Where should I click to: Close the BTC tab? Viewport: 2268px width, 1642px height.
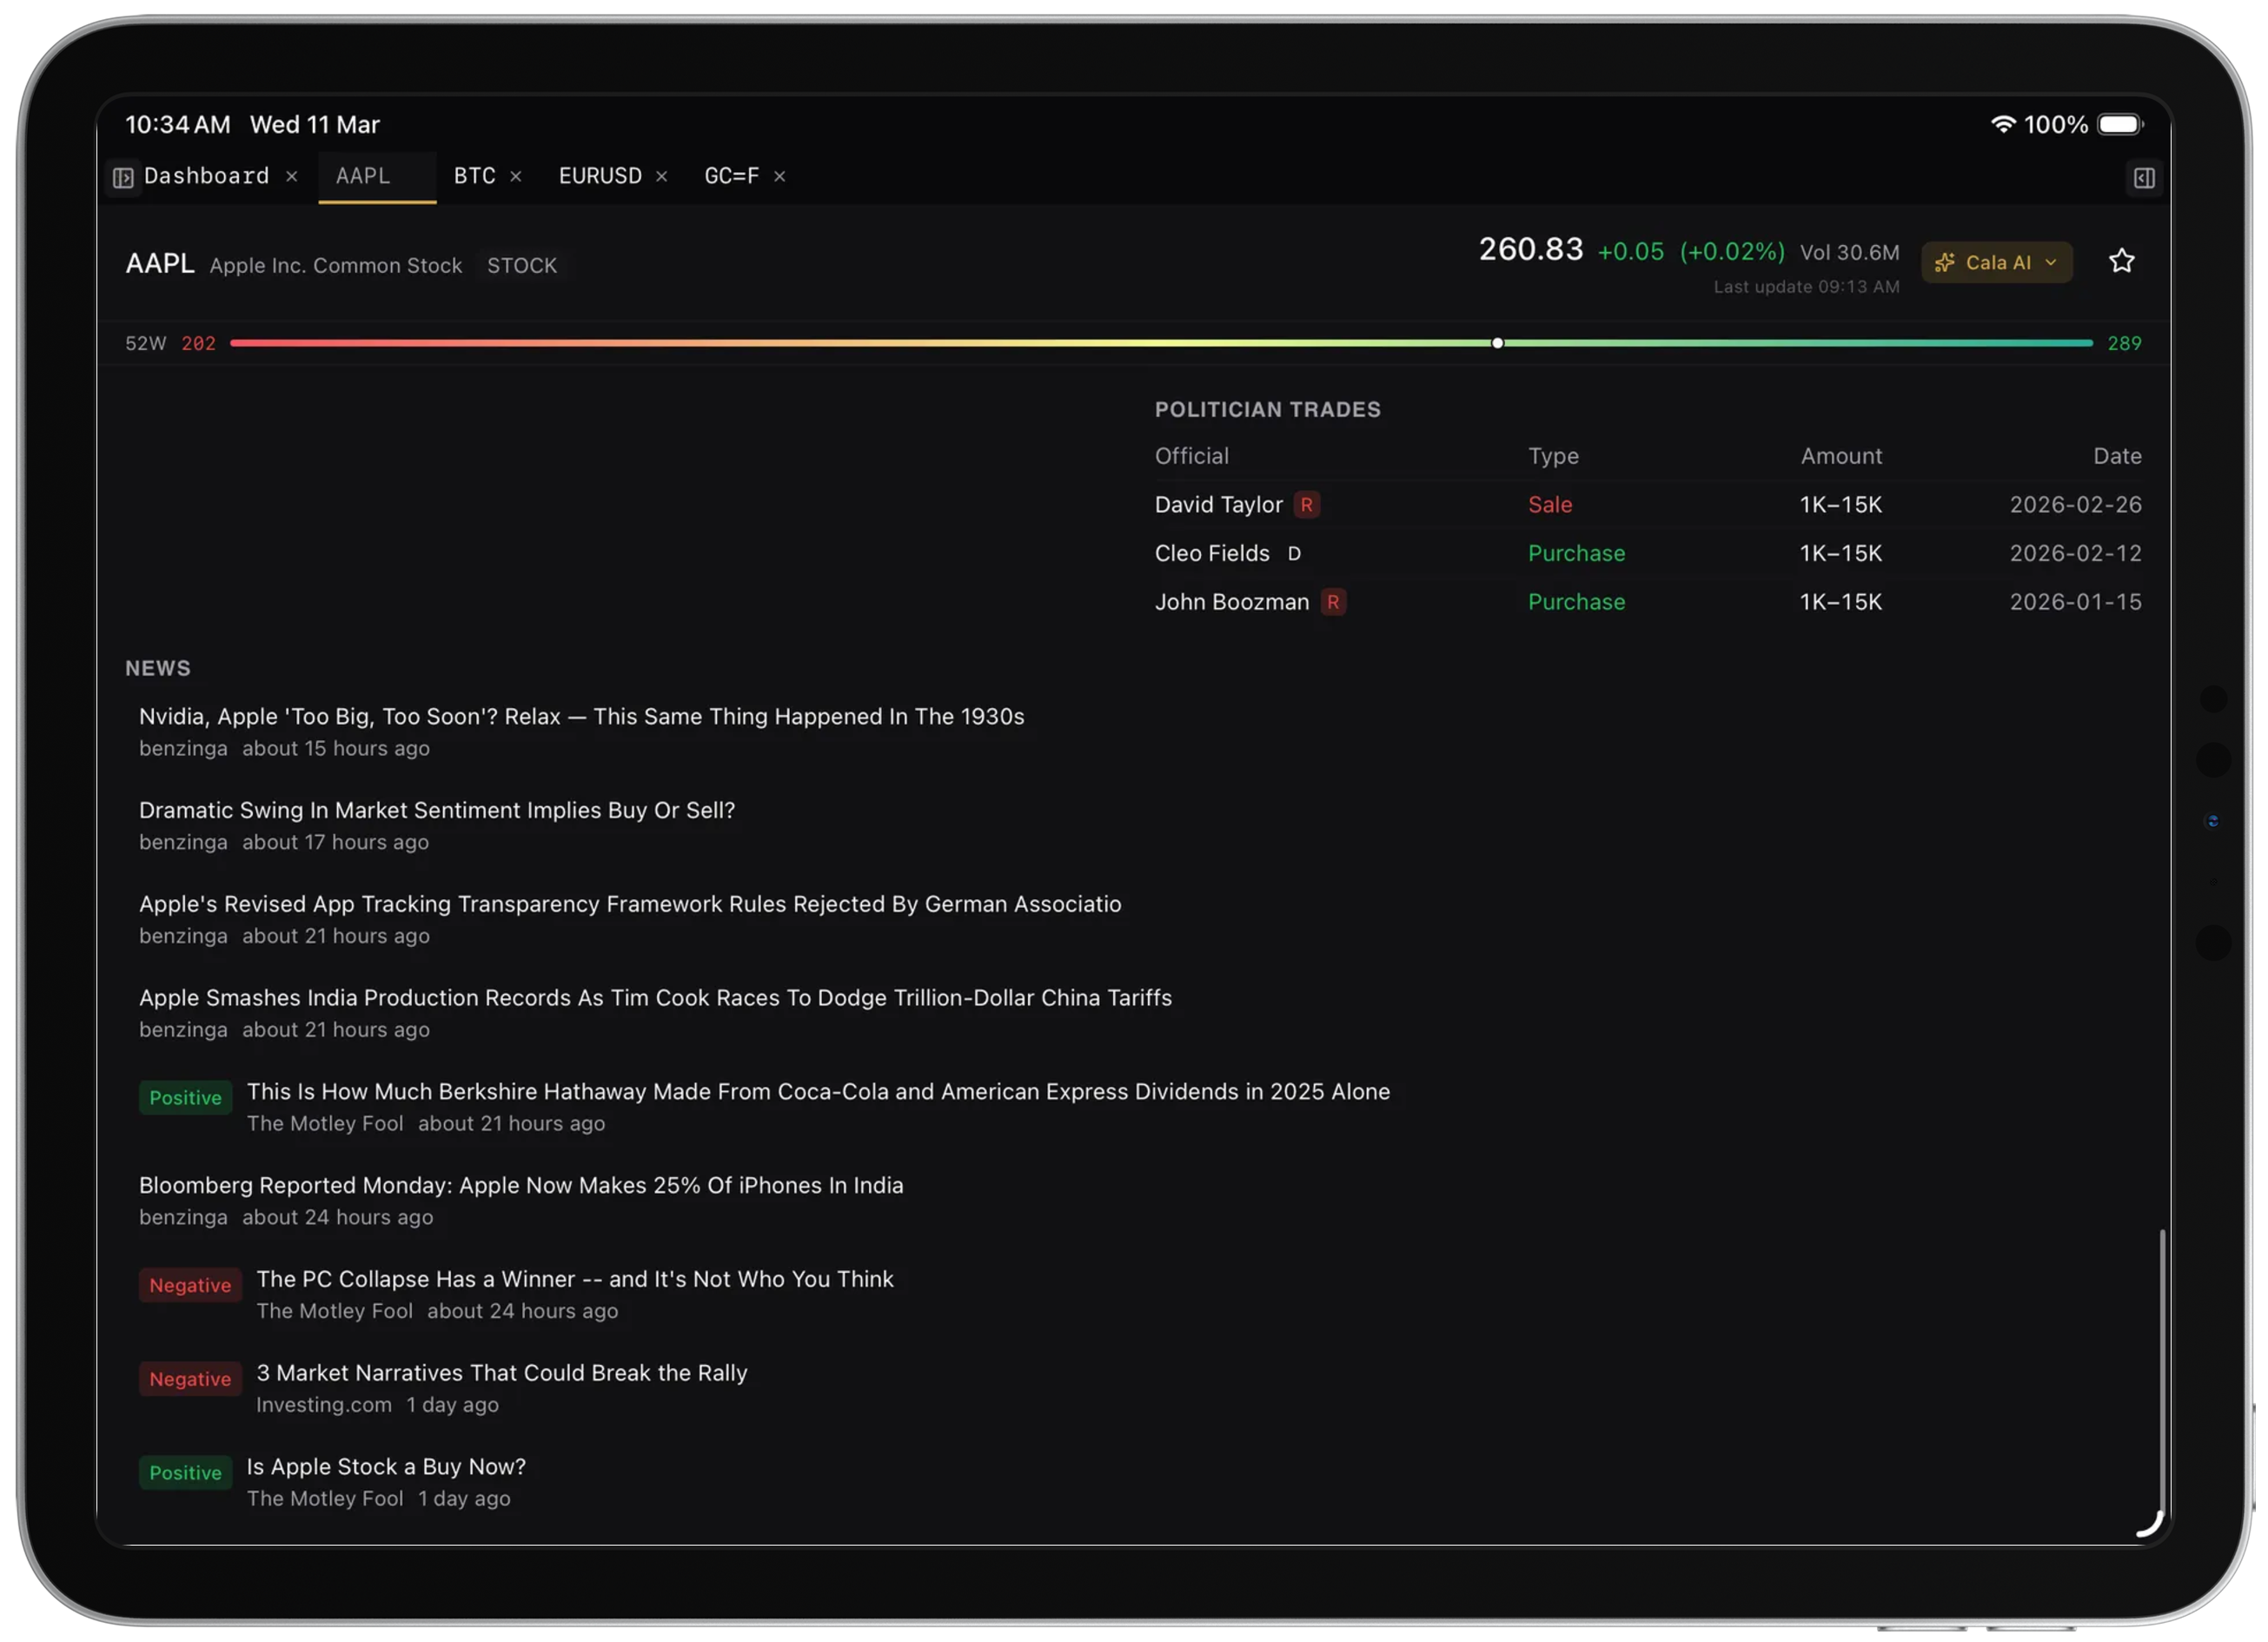[517, 176]
